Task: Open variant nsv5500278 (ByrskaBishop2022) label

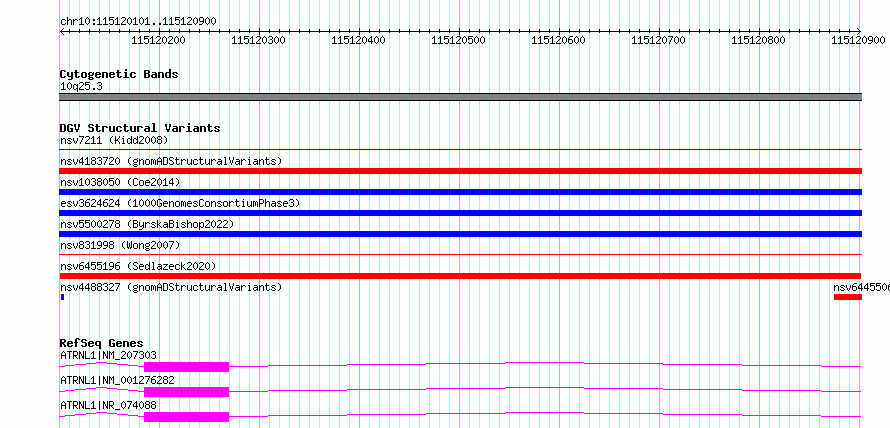Action: pyautogui.click(x=147, y=224)
